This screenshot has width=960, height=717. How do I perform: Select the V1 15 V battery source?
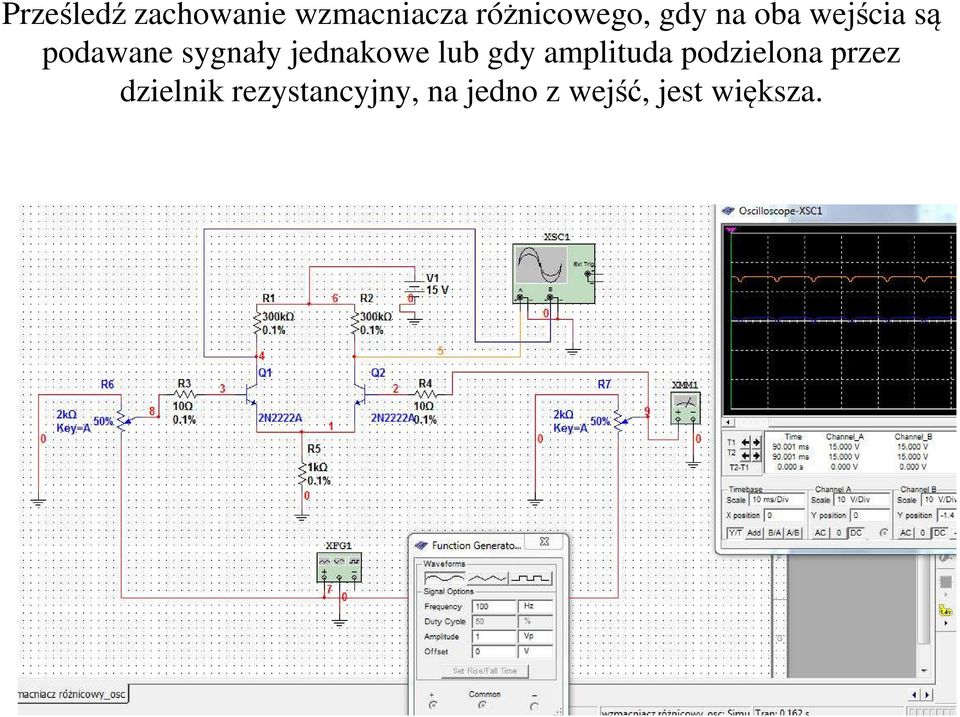(414, 288)
